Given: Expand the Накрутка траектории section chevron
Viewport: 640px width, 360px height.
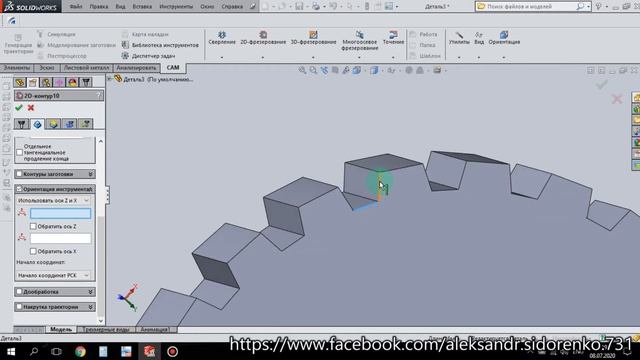Looking at the screenshot, I should click(91, 307).
